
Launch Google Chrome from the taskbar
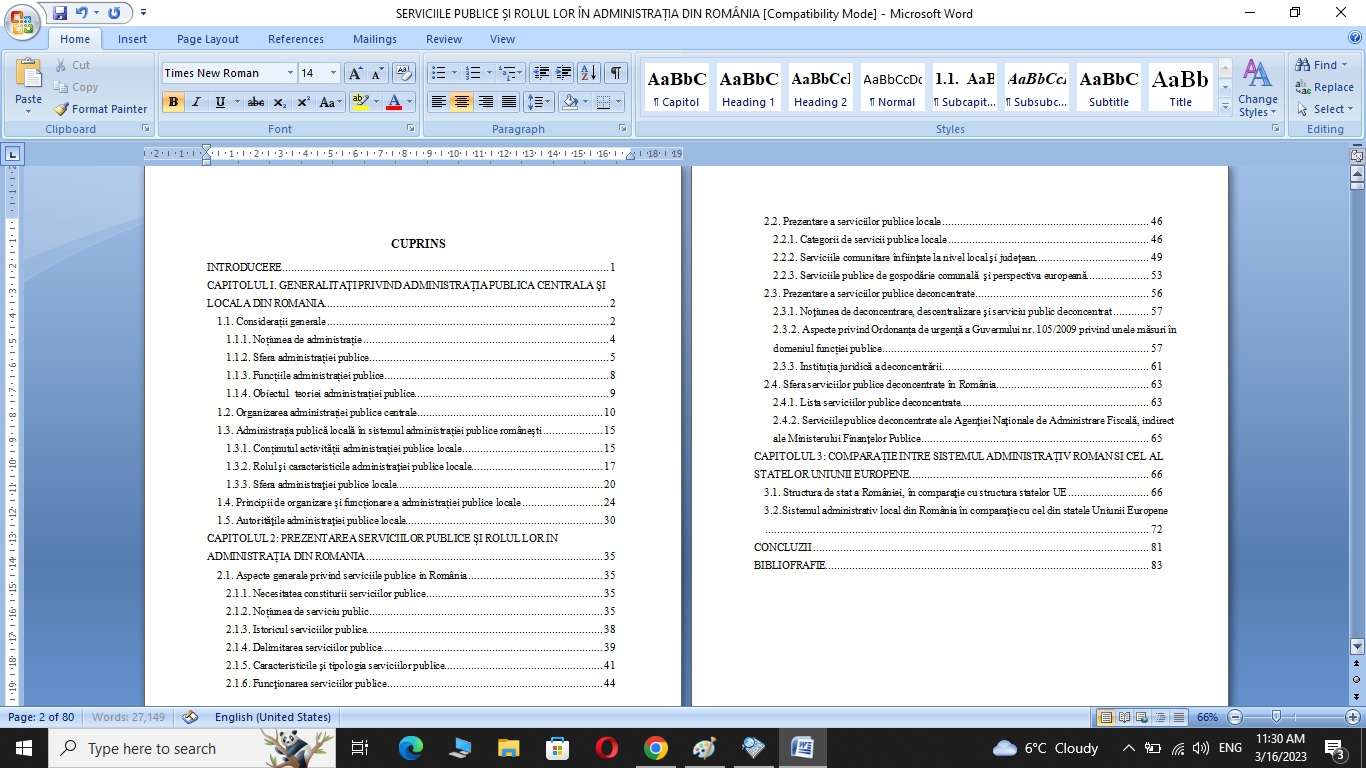coord(655,748)
